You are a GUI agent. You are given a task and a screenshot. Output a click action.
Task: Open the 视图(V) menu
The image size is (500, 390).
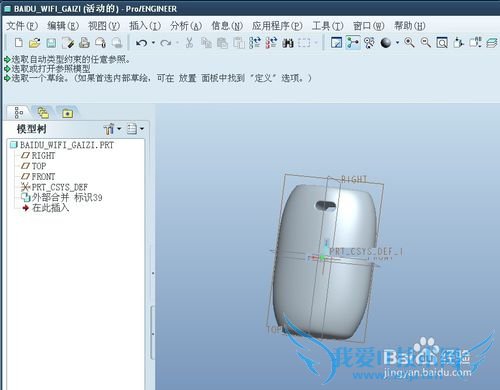[x=104, y=26]
